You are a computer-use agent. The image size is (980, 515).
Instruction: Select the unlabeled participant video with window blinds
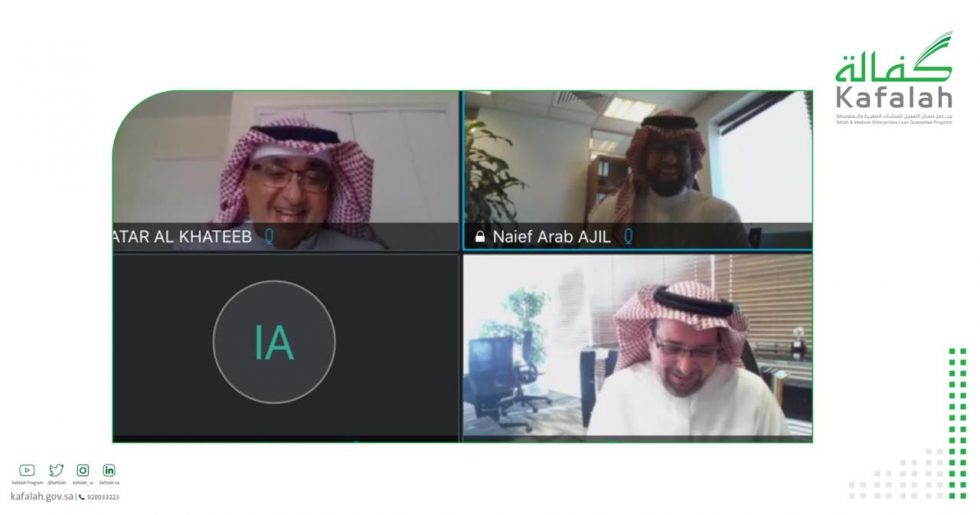[x=638, y=346]
